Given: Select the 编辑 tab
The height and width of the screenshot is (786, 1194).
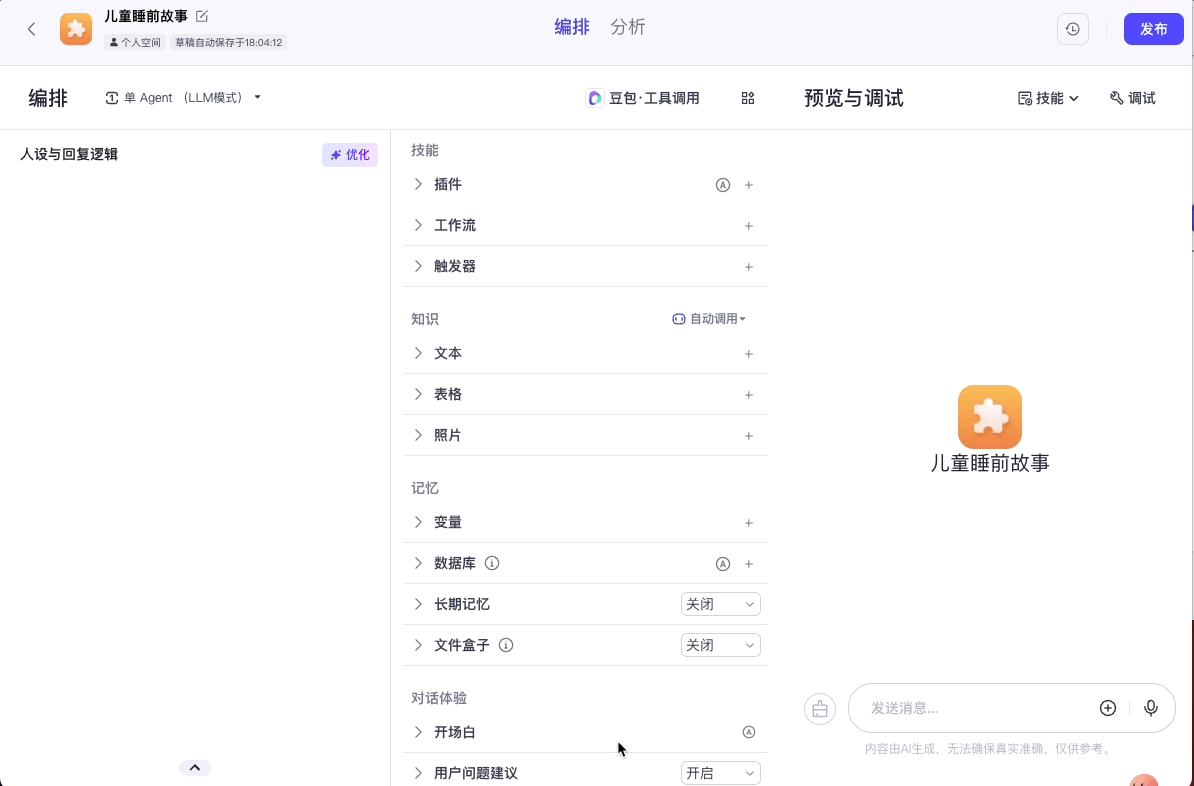Looking at the screenshot, I should click(x=571, y=27).
